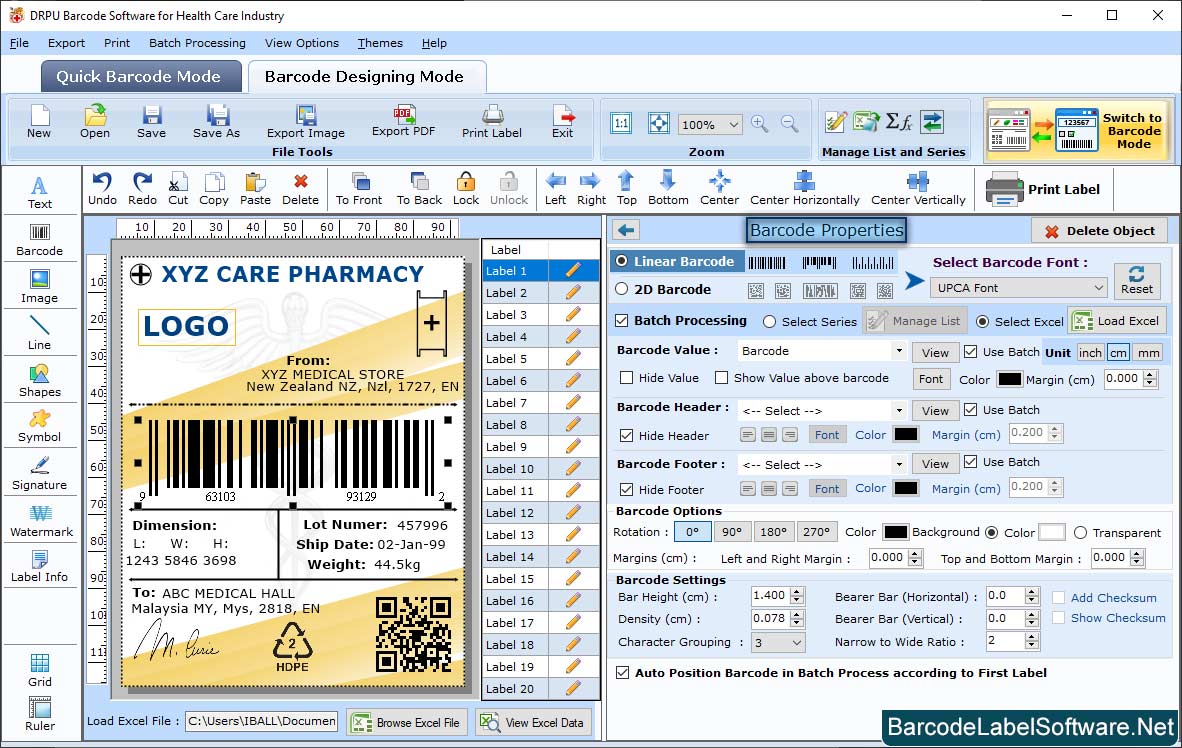Click the Load Excel button
This screenshot has height=748, width=1182.
coord(1118,321)
